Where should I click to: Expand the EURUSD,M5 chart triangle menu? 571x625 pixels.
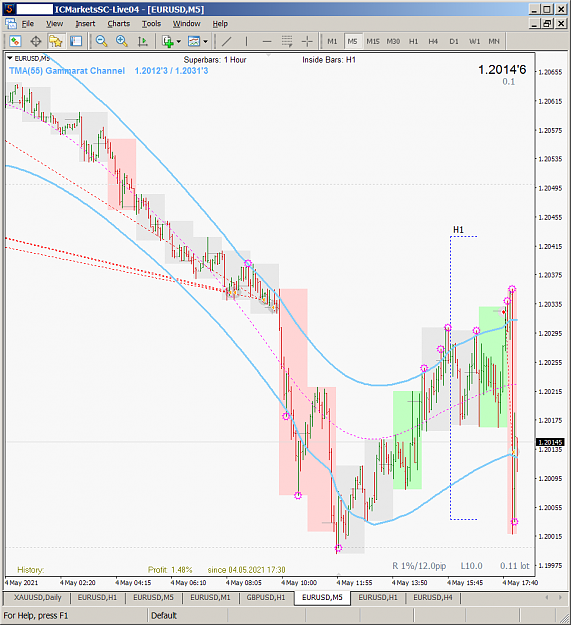pyautogui.click(x=10, y=58)
